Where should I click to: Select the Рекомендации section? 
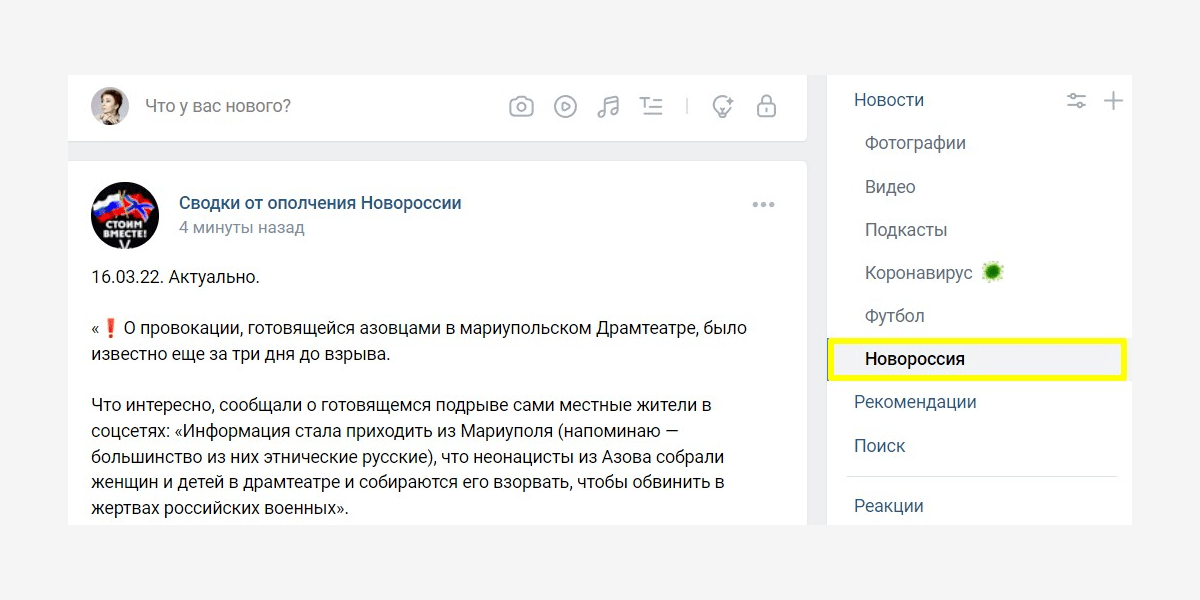915,402
